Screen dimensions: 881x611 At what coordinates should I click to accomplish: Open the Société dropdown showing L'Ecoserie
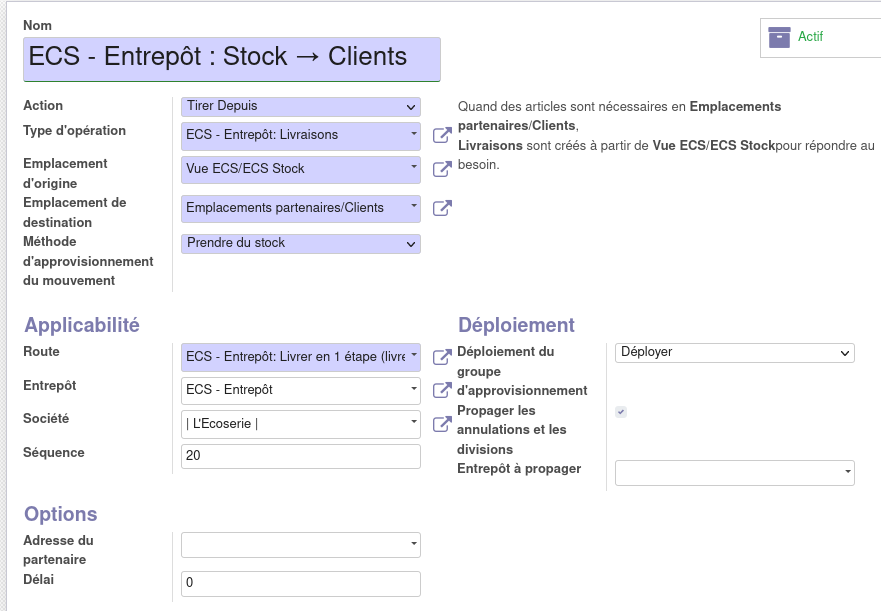tap(300, 424)
